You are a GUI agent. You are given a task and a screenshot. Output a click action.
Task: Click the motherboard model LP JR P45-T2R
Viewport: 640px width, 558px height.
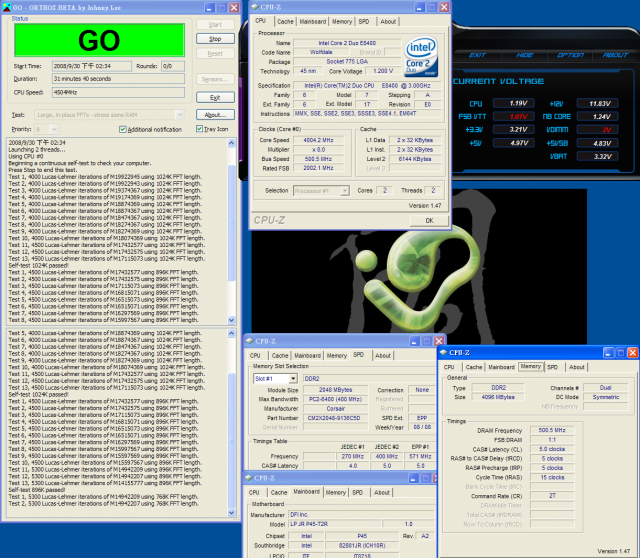tap(335, 524)
